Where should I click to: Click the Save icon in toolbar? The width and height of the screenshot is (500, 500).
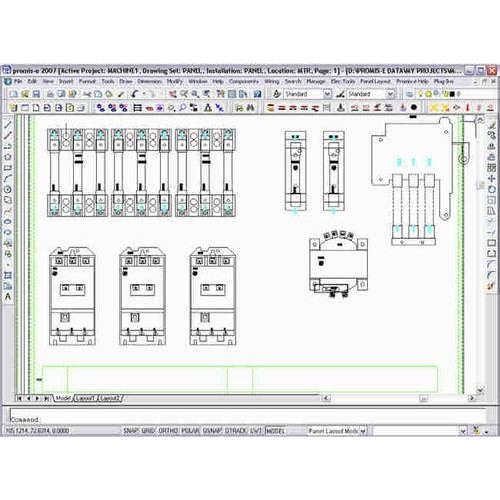click(36, 94)
